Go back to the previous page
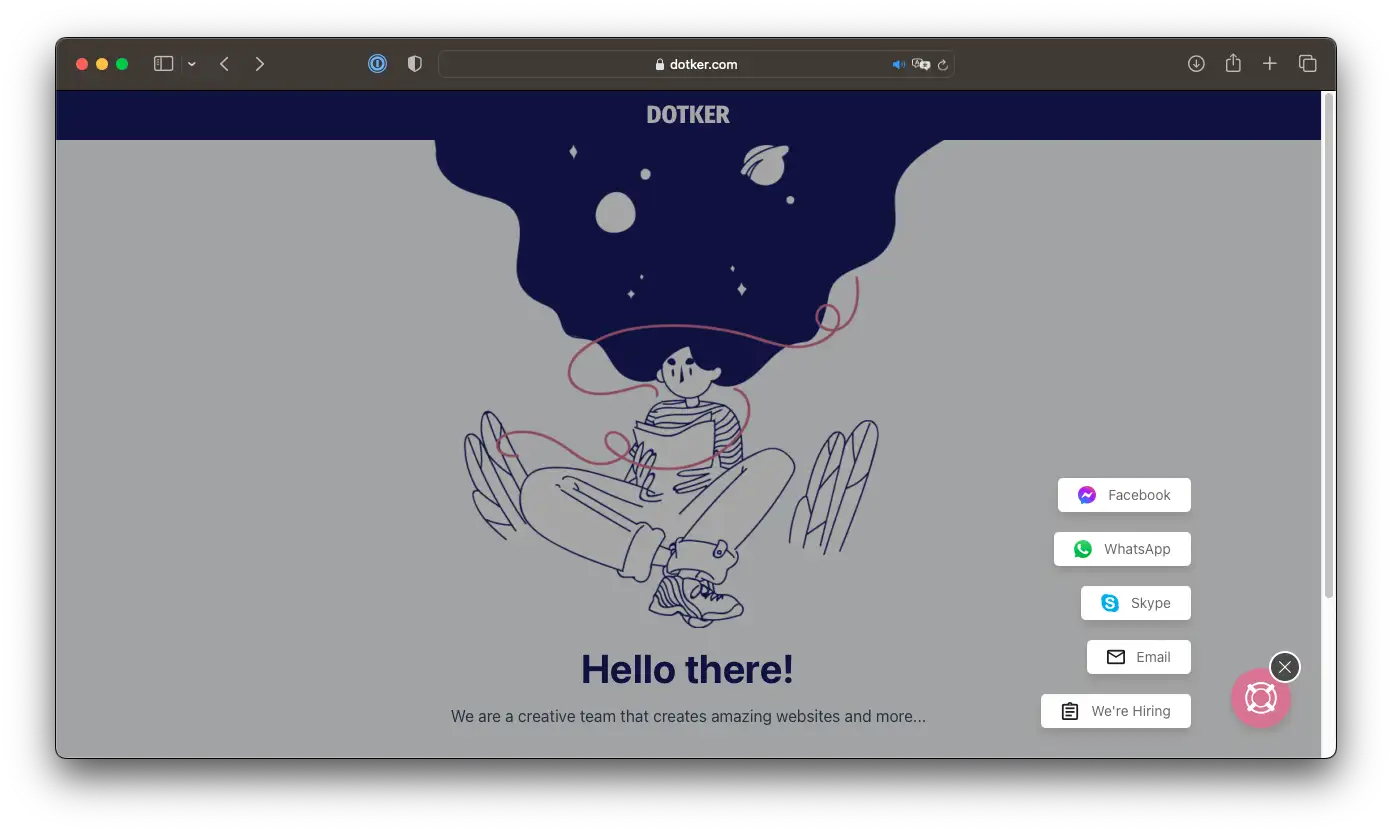 pos(225,64)
